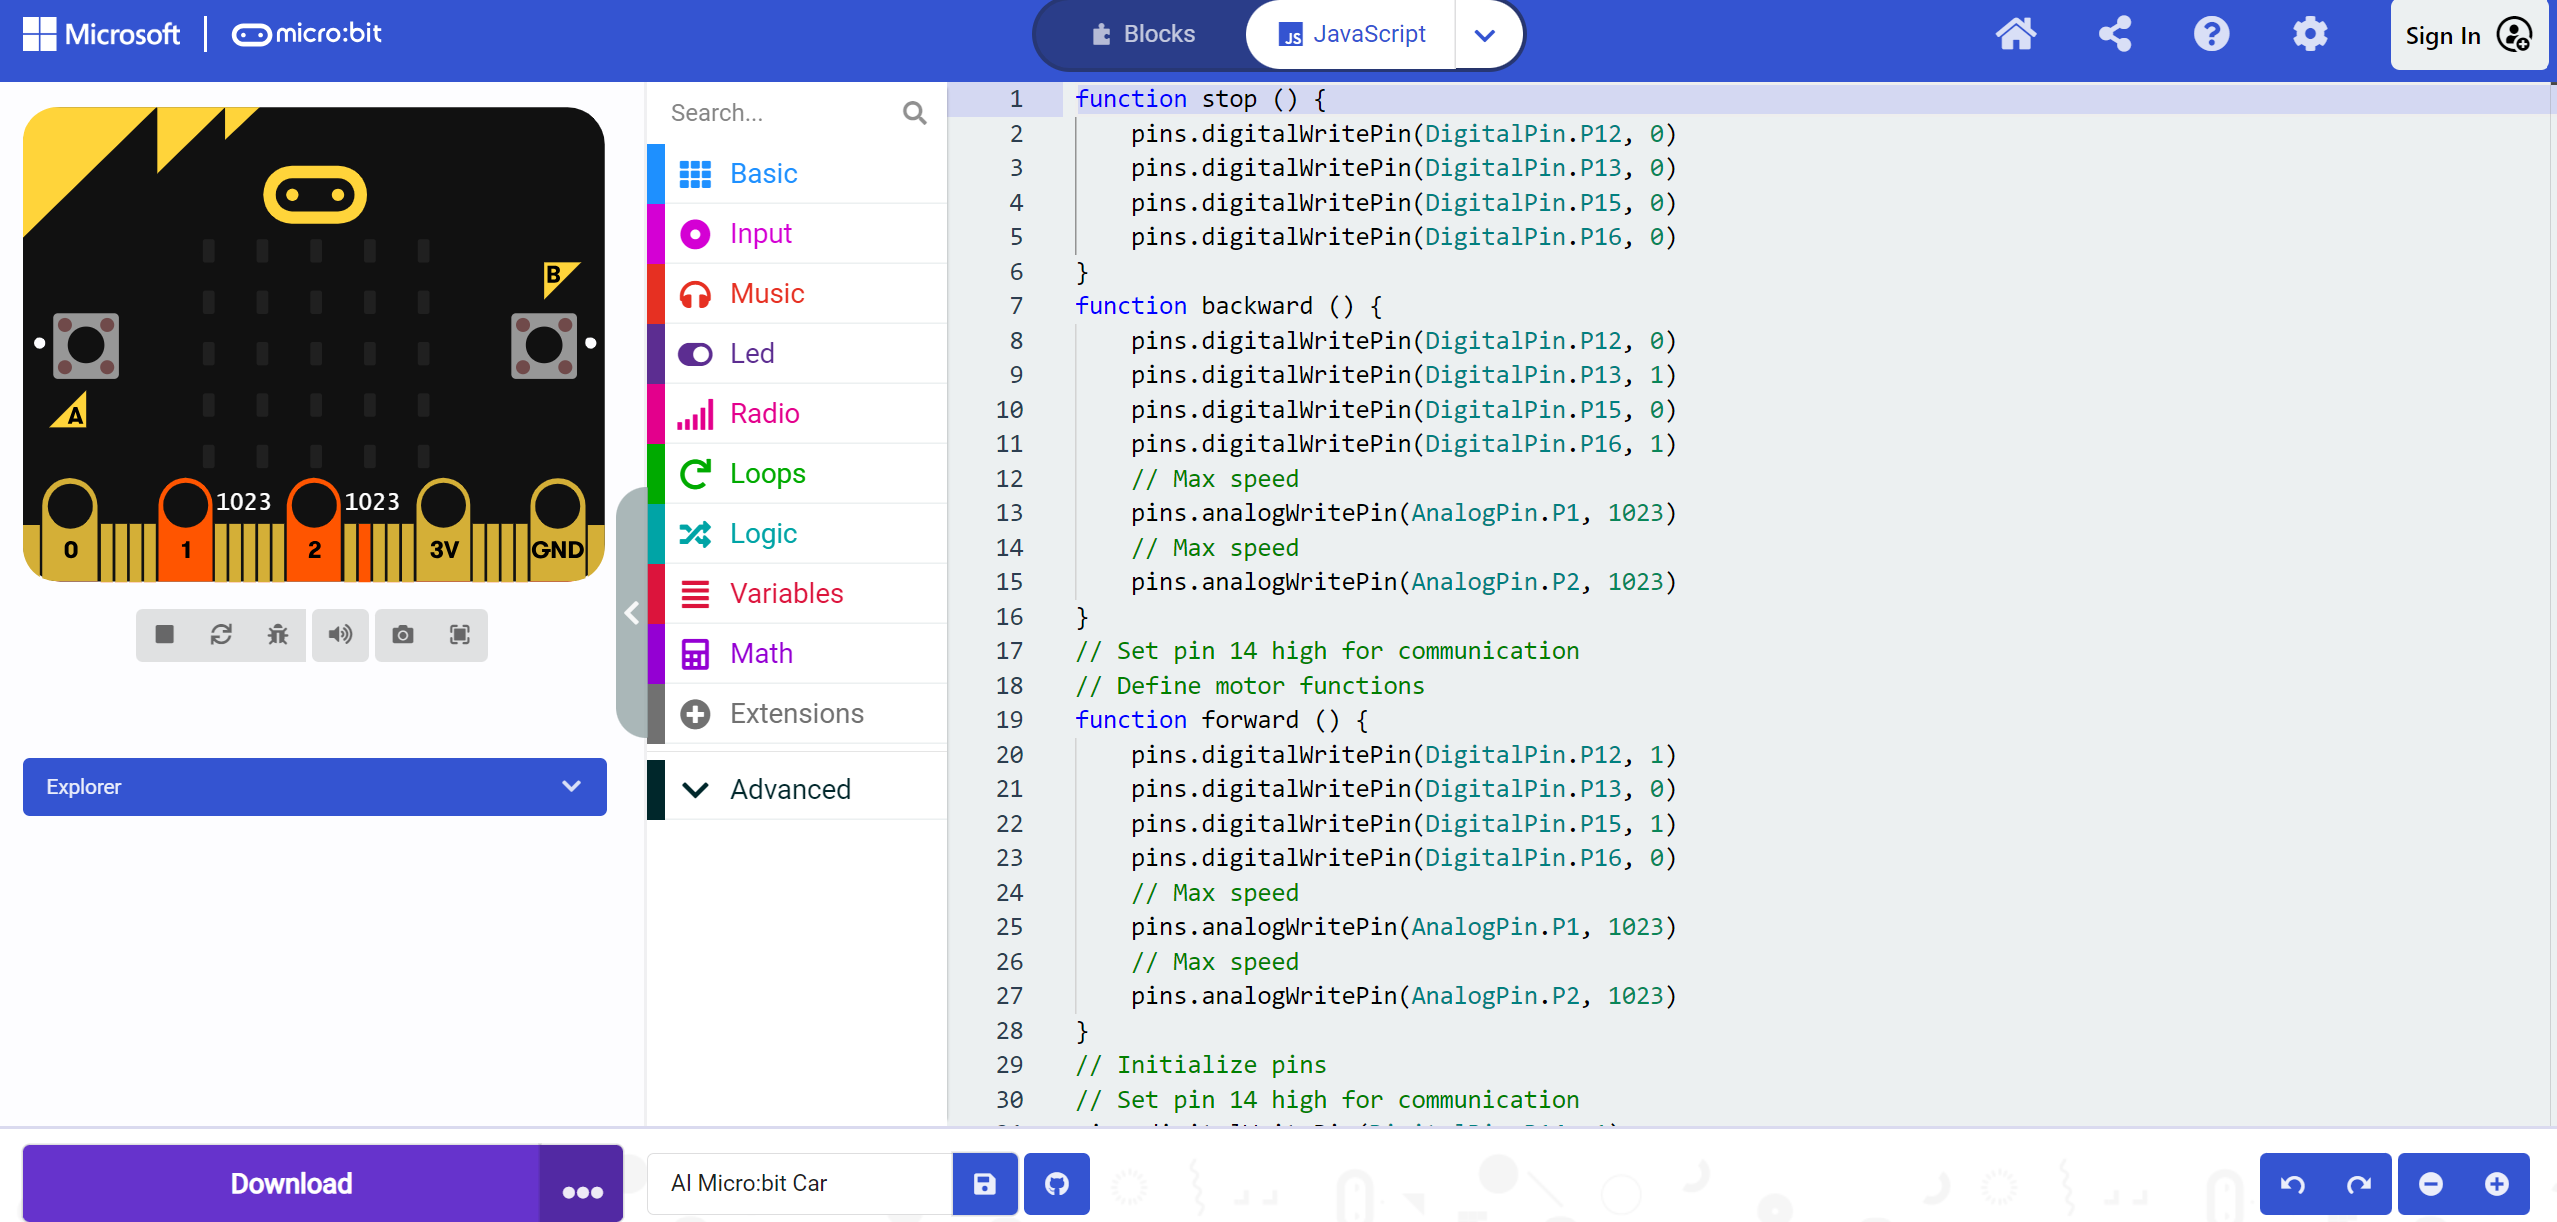The height and width of the screenshot is (1222, 2557).
Task: Open the Help question mark menu
Action: tap(2211, 35)
